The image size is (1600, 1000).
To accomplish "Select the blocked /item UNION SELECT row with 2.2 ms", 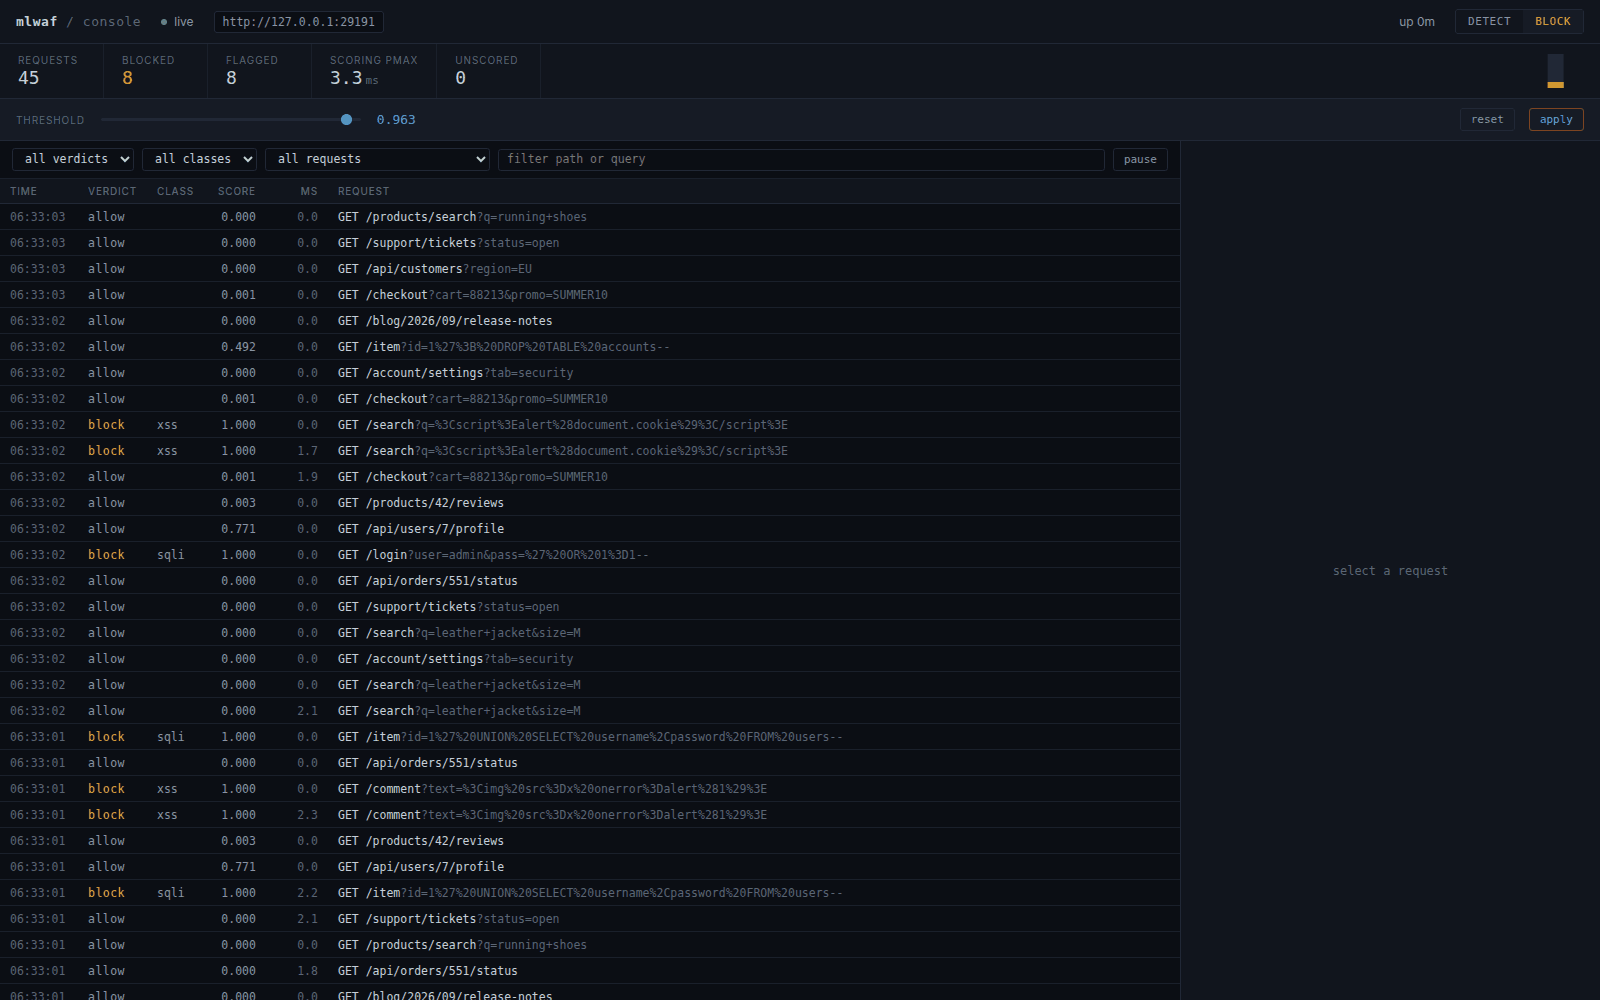I will pyautogui.click(x=590, y=893).
